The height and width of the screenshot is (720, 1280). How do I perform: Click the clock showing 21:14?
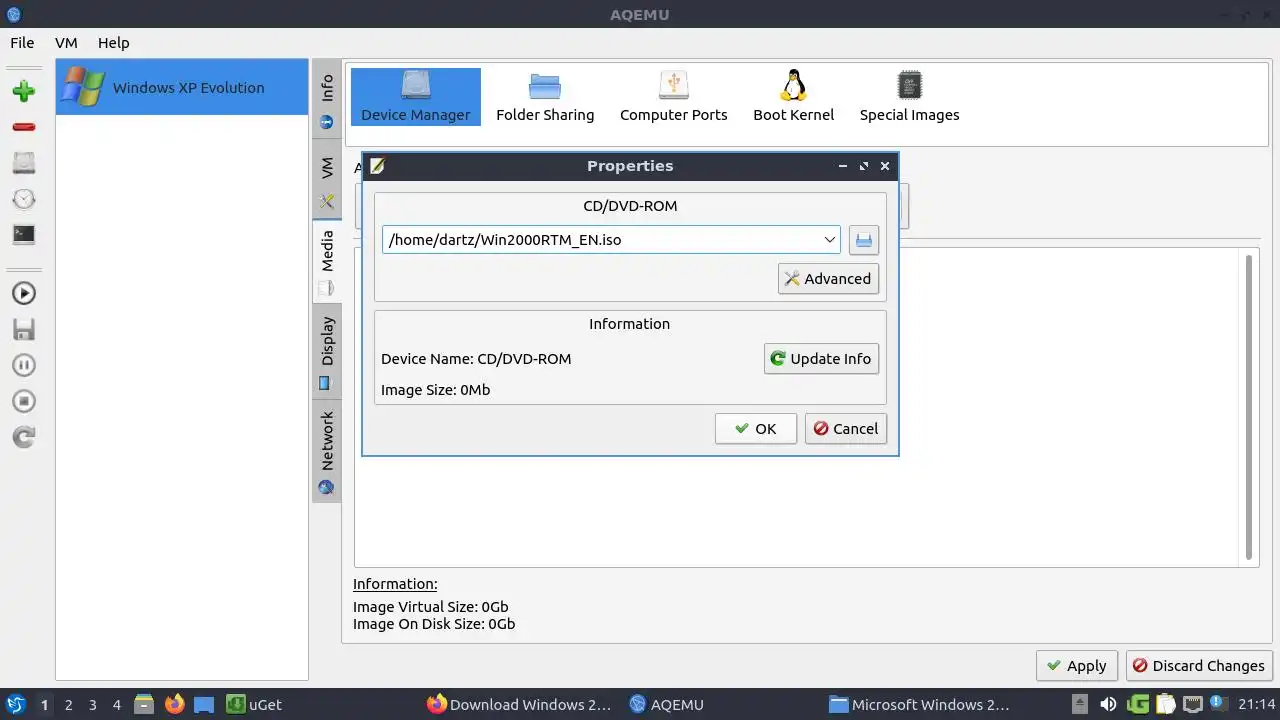(1257, 705)
